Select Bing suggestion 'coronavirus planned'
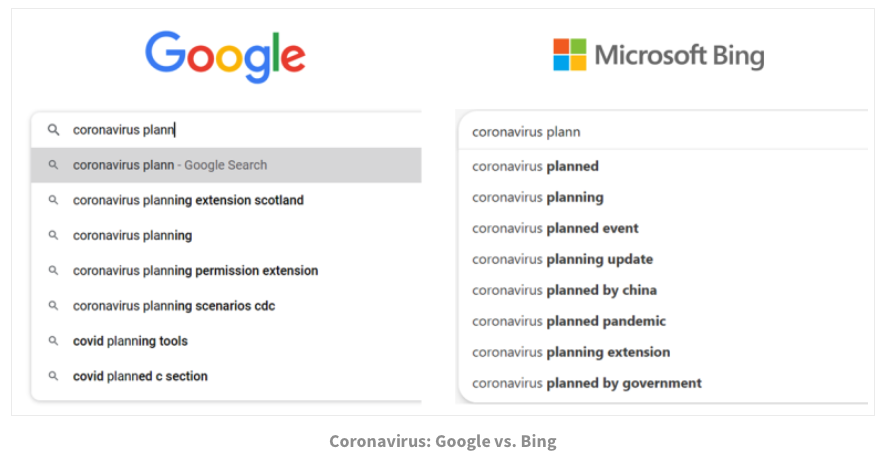 [x=535, y=166]
